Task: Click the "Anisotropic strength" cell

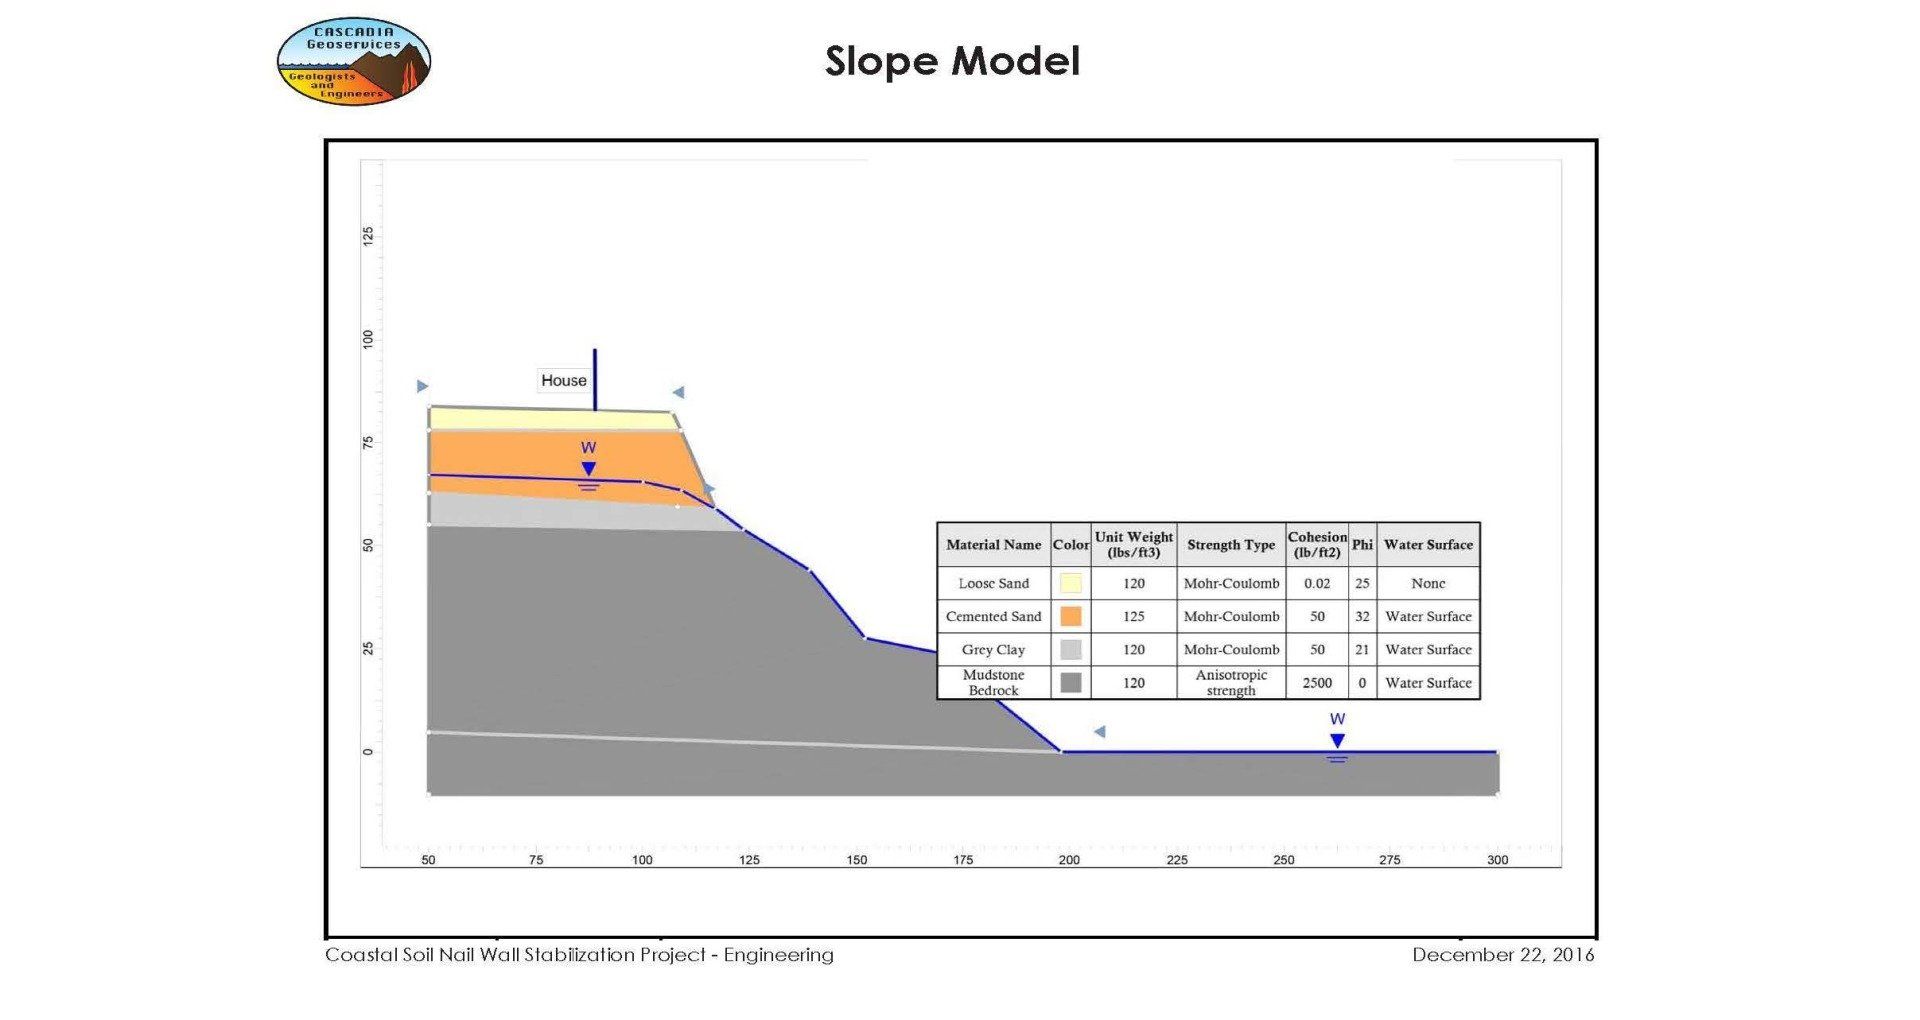Action: pos(1231,682)
